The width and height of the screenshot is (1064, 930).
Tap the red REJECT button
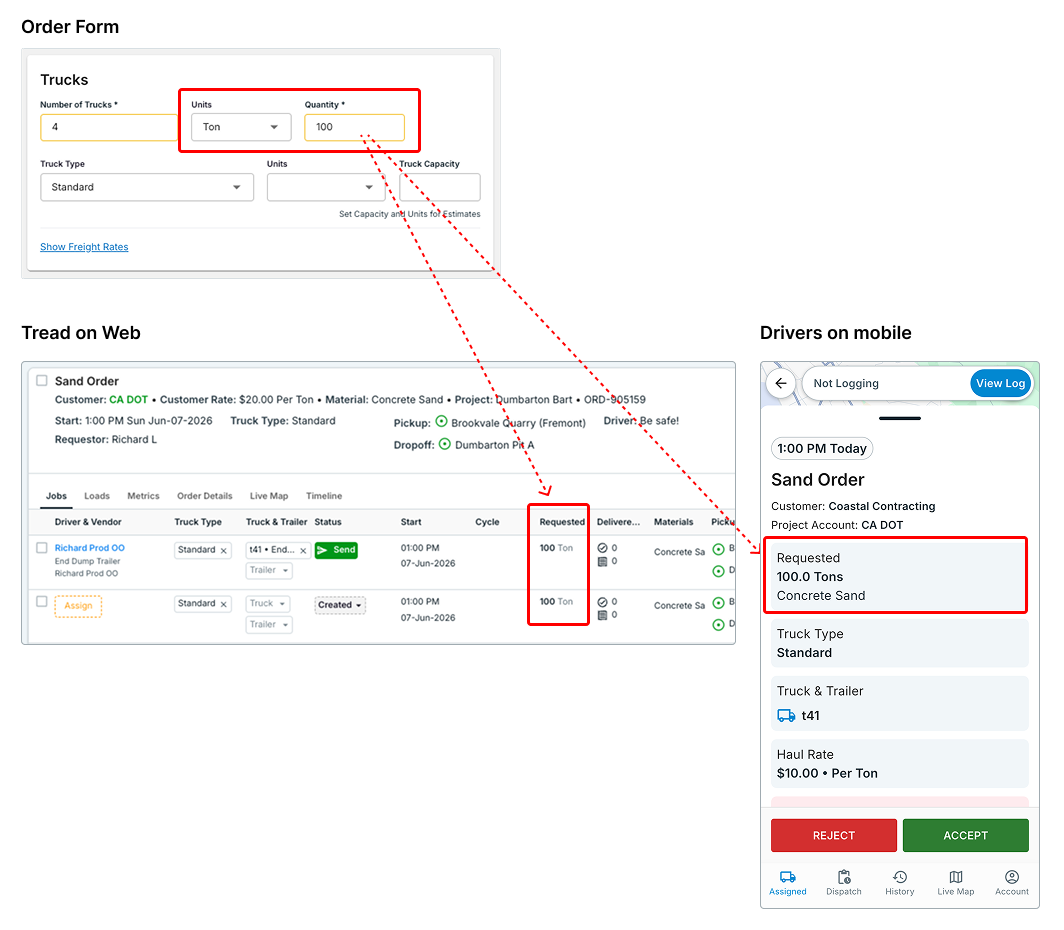point(833,835)
